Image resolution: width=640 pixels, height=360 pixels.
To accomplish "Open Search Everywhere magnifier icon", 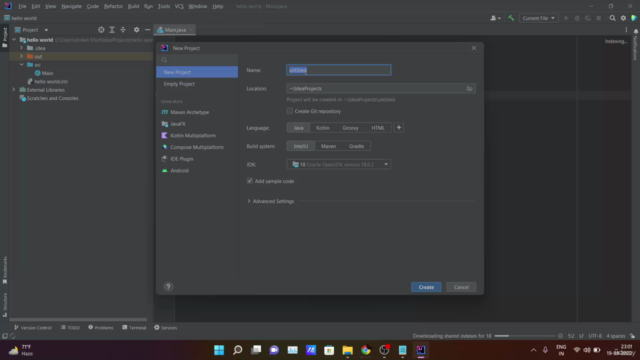I will [x=612, y=18].
